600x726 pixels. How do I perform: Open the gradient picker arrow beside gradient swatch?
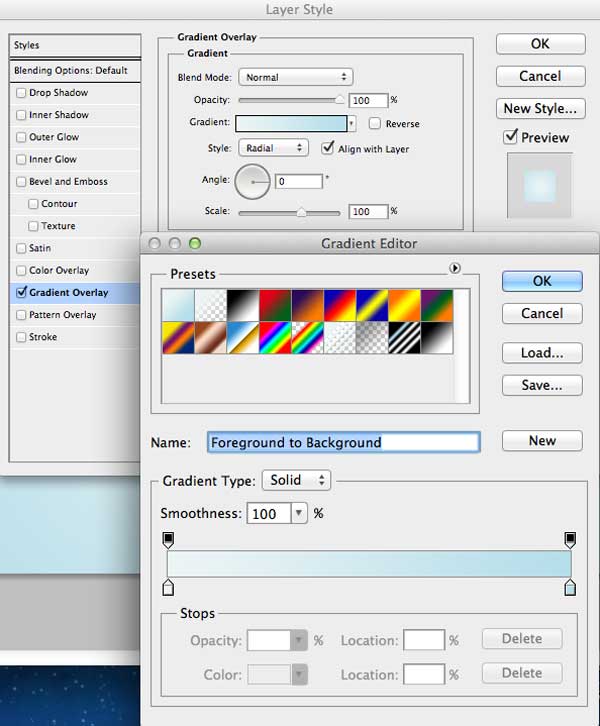point(352,124)
